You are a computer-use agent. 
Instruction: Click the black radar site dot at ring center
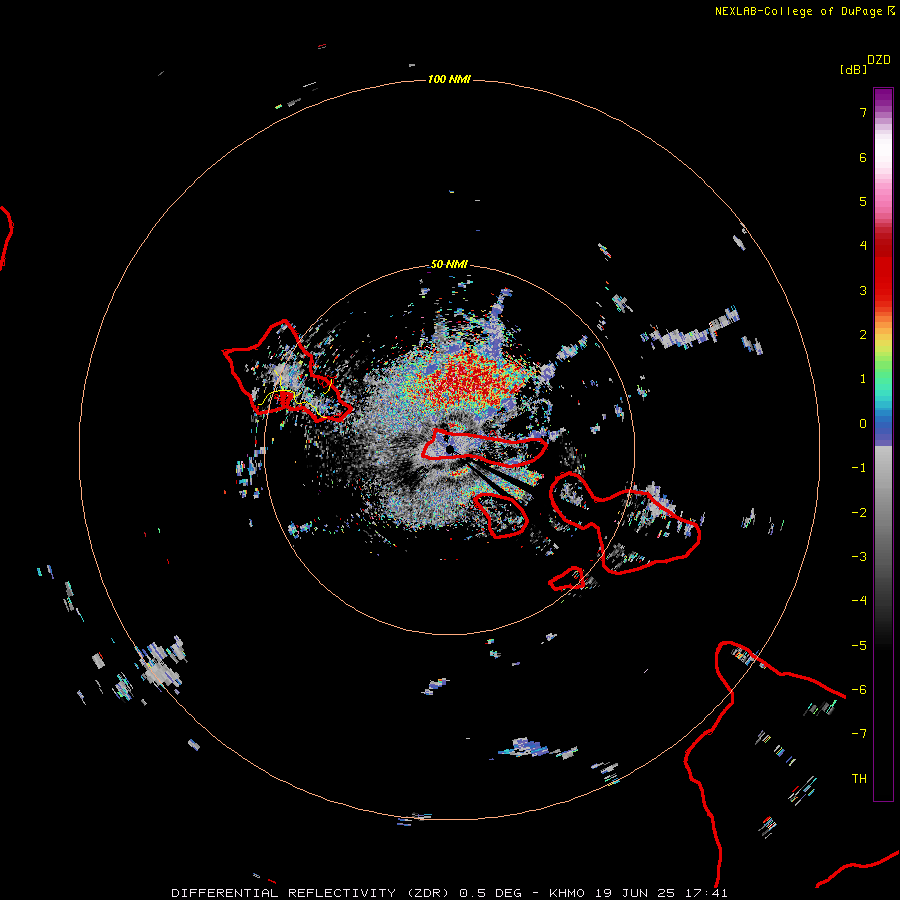coord(450,449)
